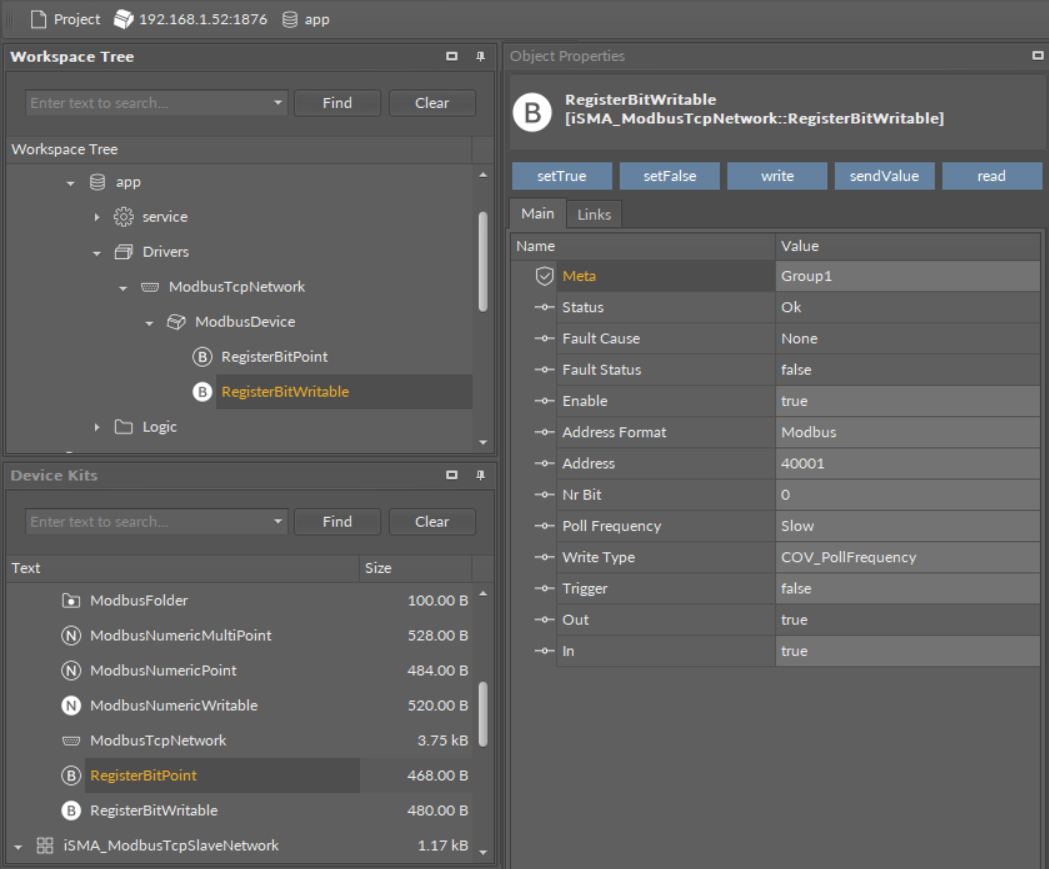Maximize the Object Properties panel

coord(1037,56)
